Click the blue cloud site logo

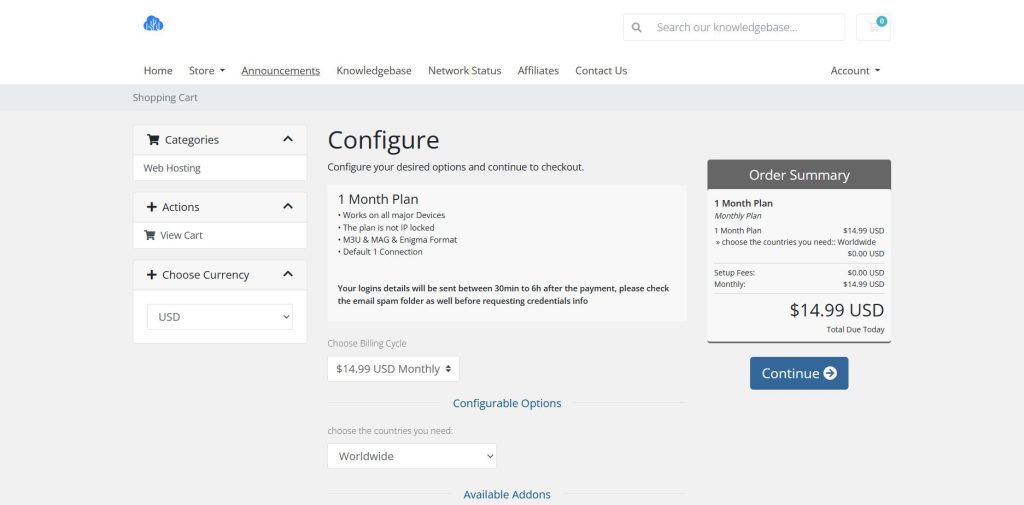[153, 24]
